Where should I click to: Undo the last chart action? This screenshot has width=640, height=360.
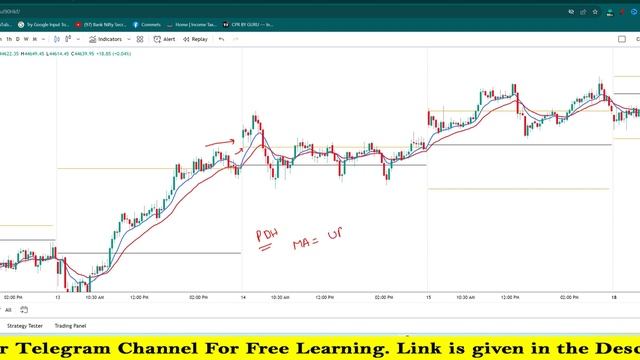221,39
